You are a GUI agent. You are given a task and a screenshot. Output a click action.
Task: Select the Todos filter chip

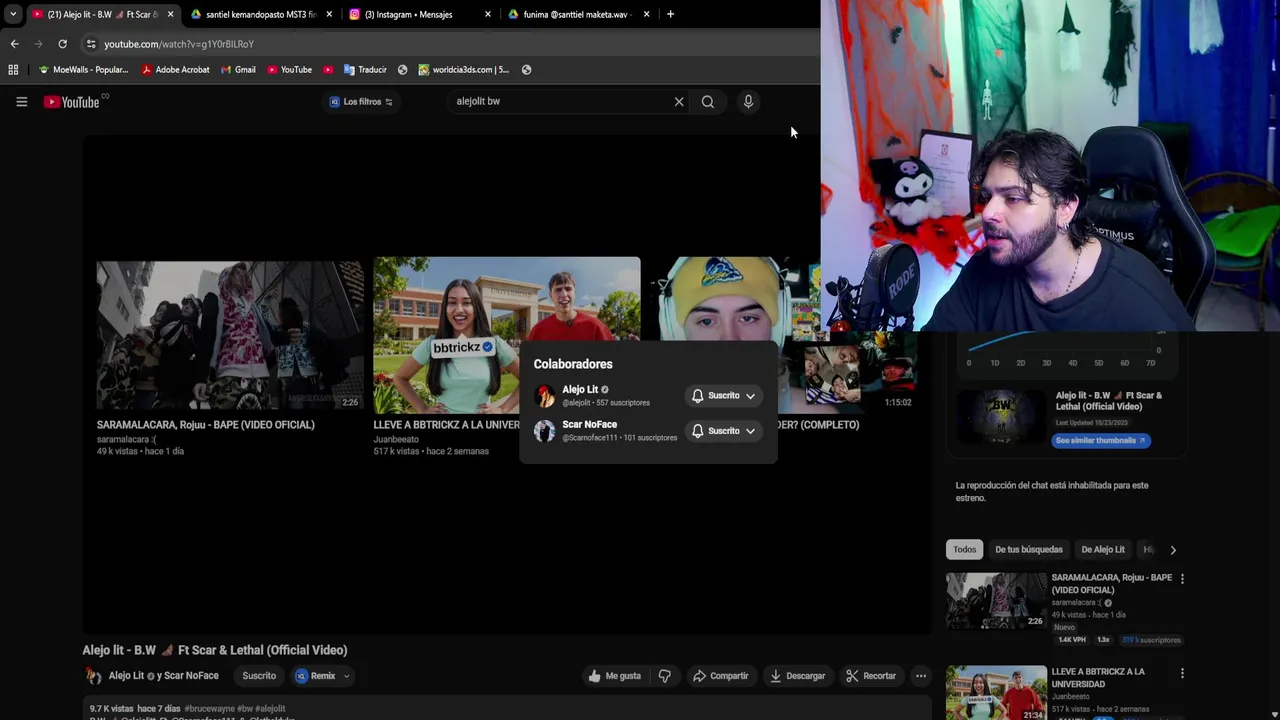(964, 549)
